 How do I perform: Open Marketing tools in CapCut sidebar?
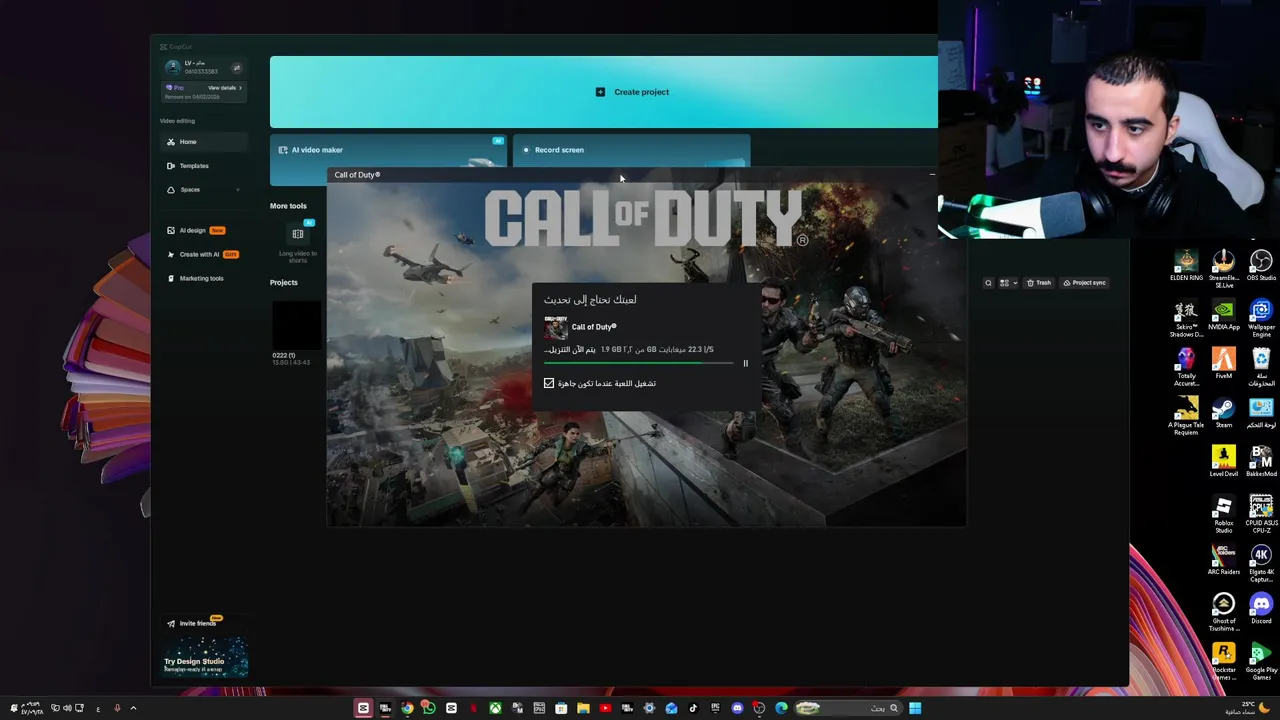click(205, 278)
